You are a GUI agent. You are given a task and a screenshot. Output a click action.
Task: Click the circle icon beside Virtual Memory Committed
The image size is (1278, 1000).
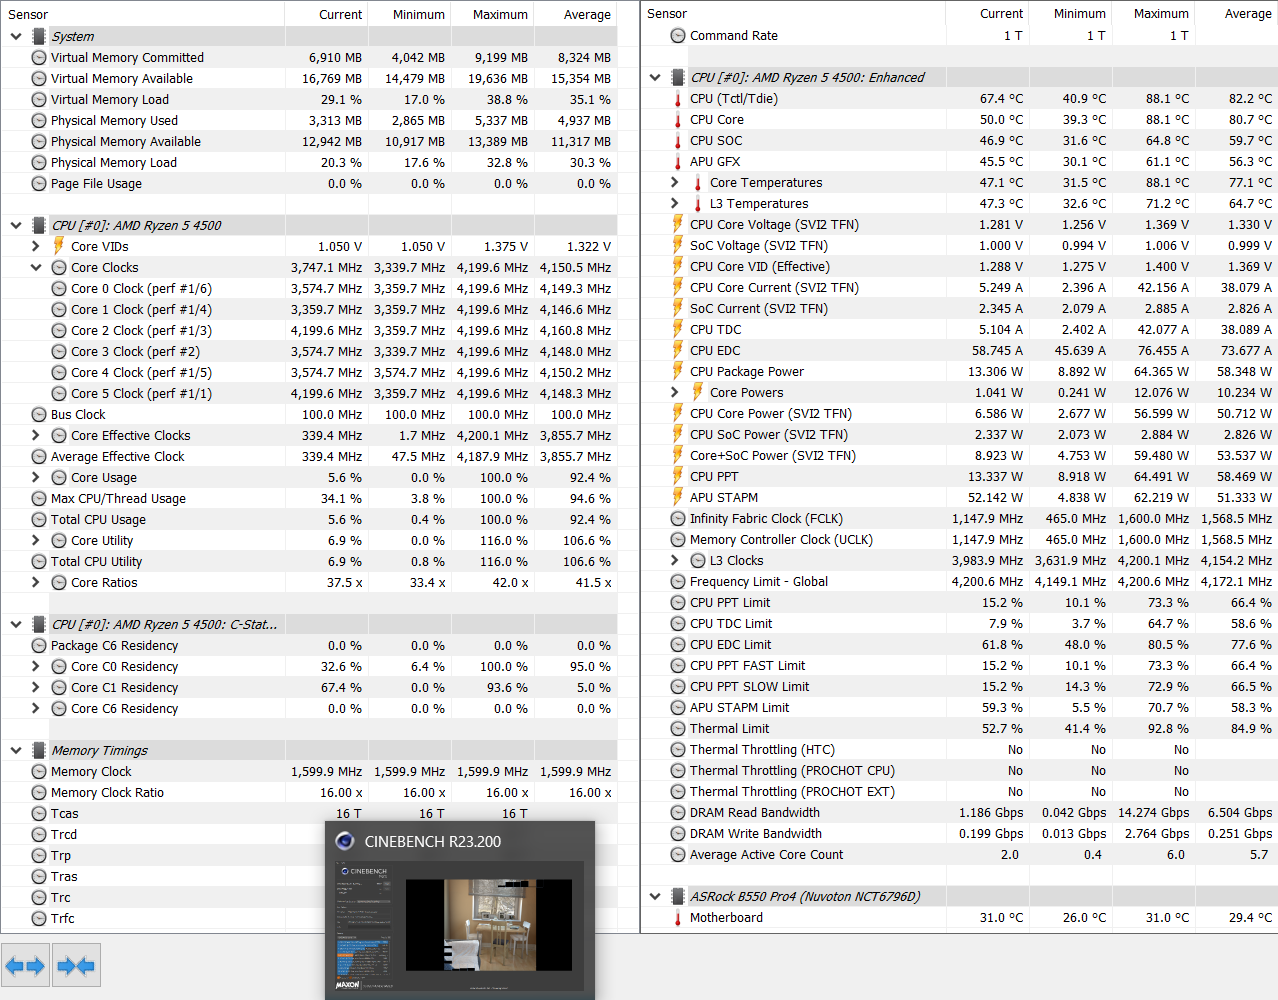pos(39,57)
